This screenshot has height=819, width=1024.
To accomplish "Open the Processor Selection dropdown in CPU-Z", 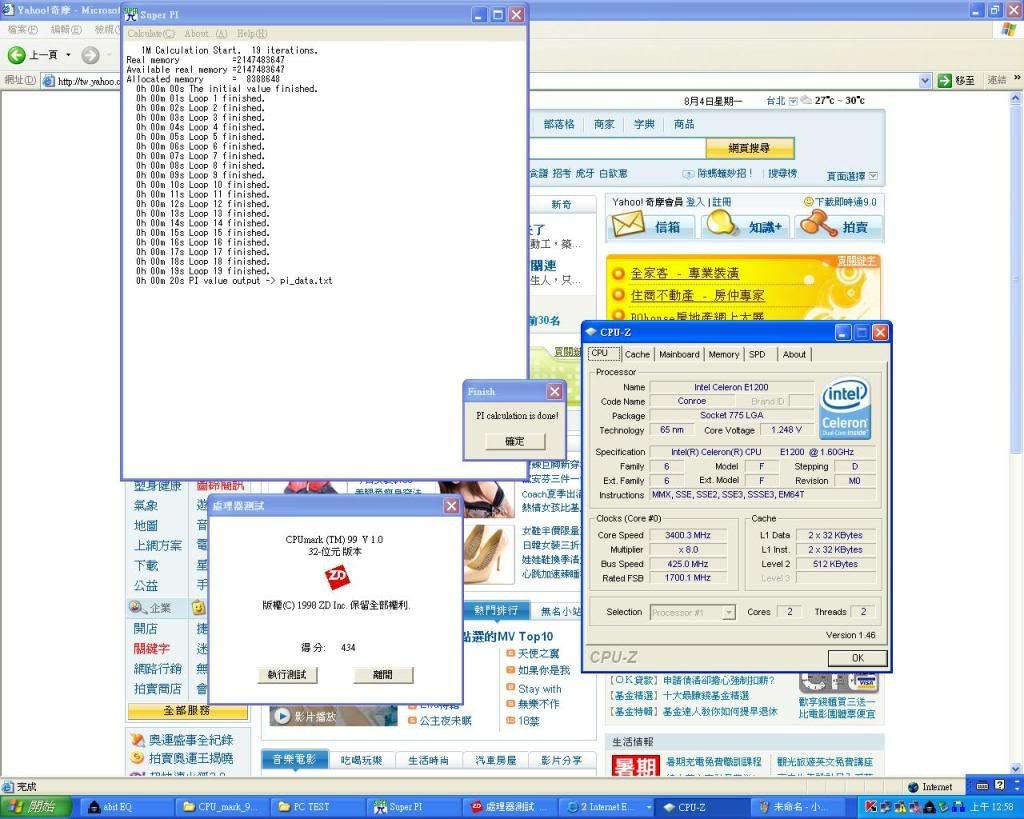I will [728, 612].
